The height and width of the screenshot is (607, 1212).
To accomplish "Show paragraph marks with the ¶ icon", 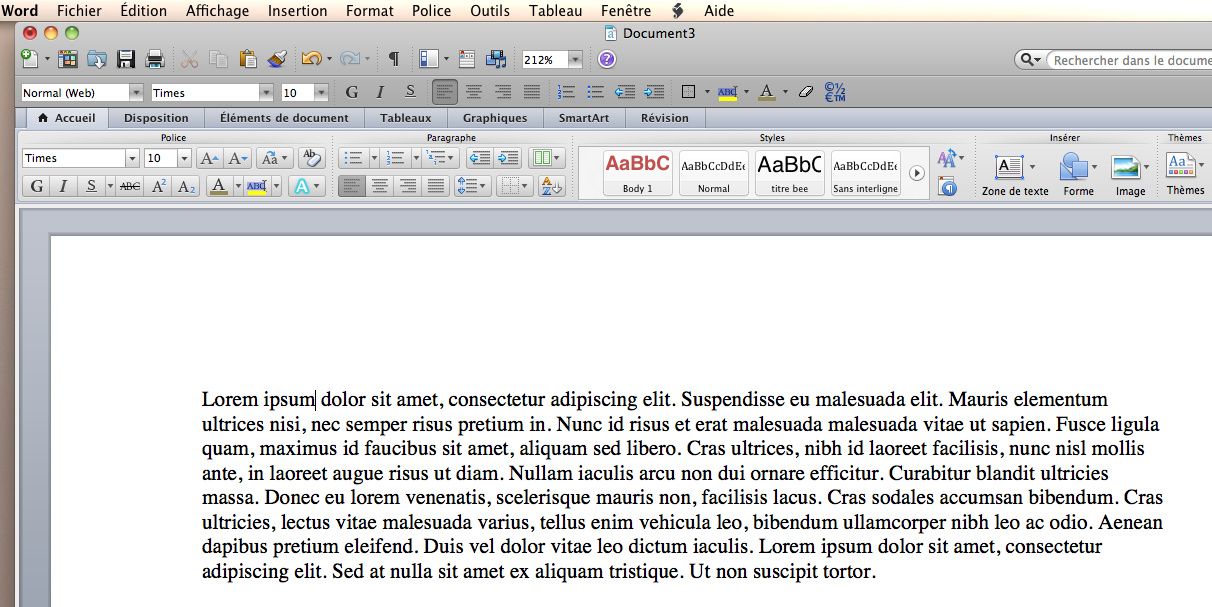I will coord(393,60).
